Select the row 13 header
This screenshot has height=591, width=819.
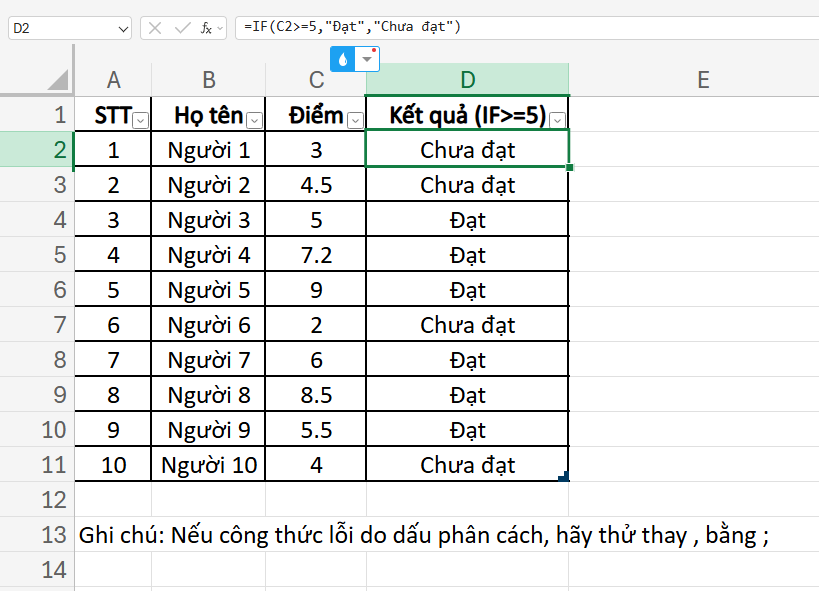[x=53, y=535]
